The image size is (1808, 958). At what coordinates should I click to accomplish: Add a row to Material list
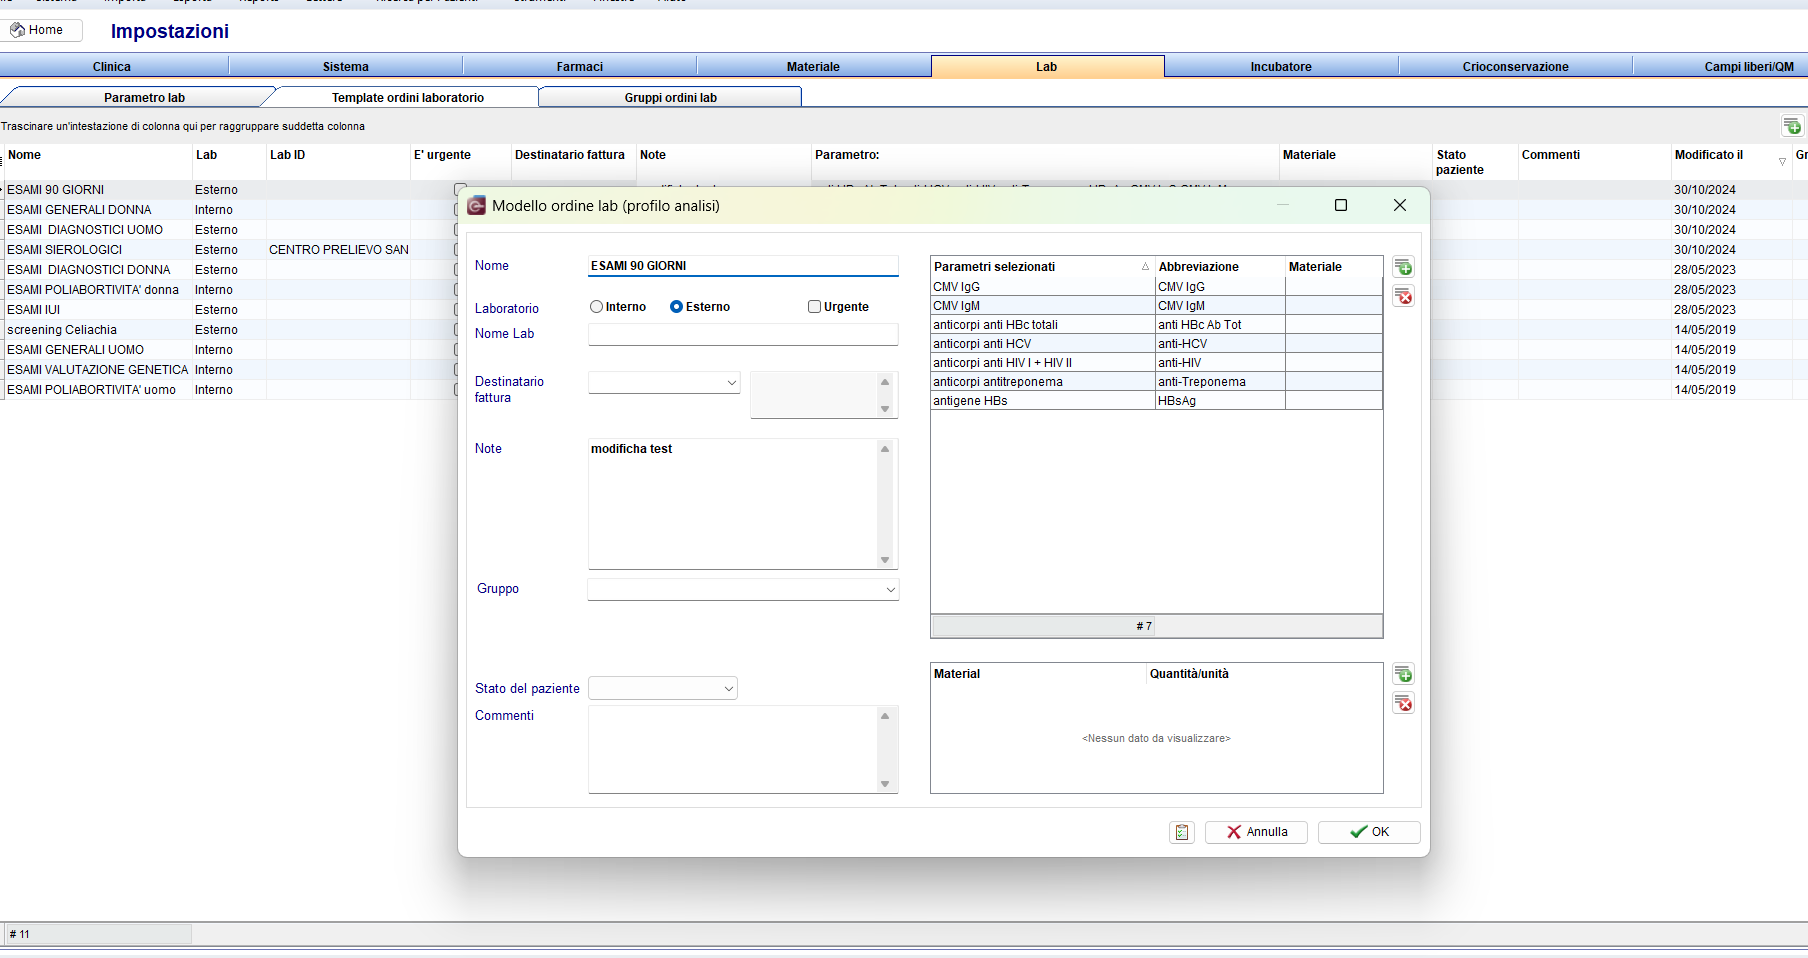[x=1403, y=674]
